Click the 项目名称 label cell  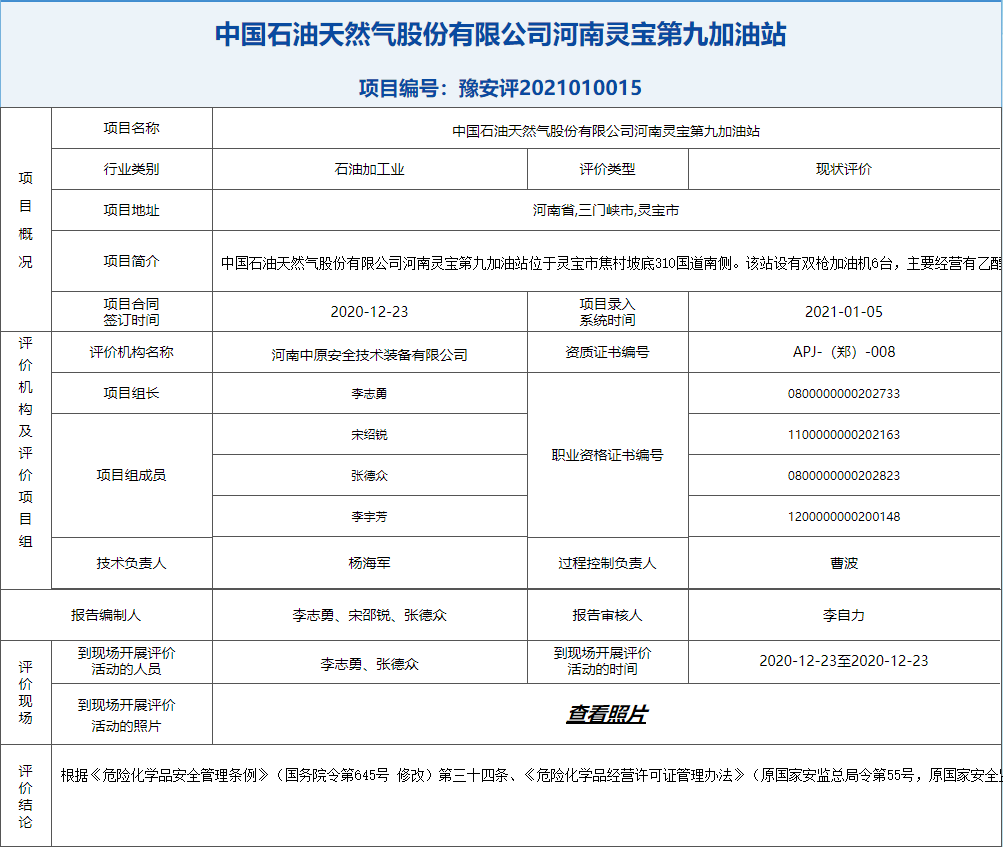pos(132,128)
